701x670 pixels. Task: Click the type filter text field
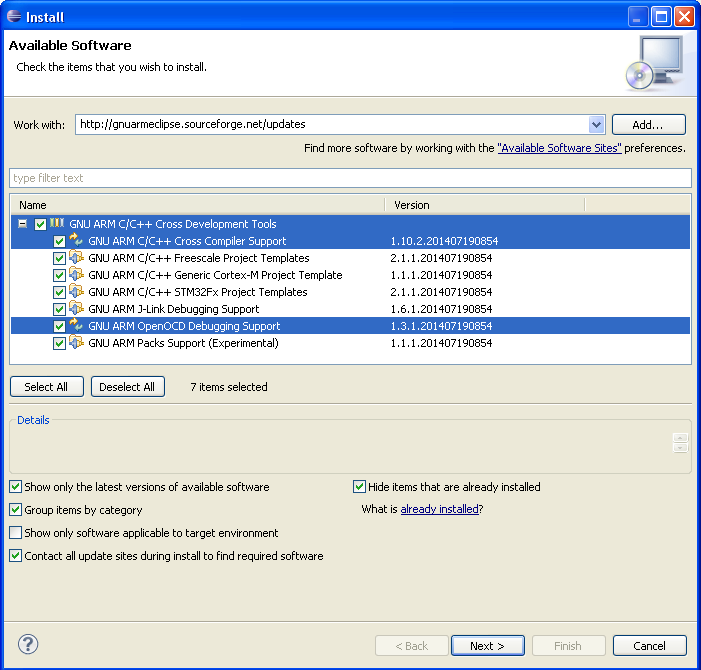[x=350, y=178]
